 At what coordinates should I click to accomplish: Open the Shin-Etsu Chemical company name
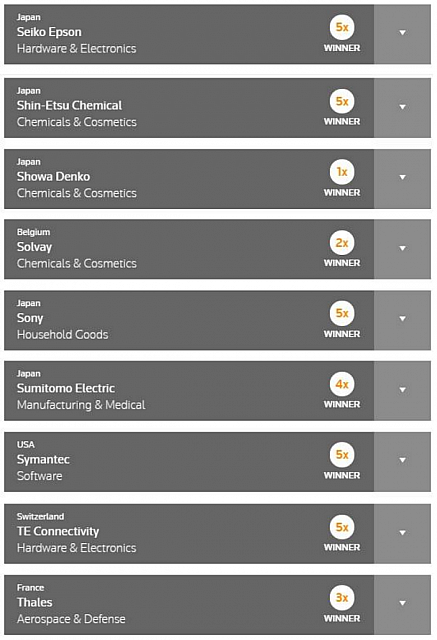[69, 106]
